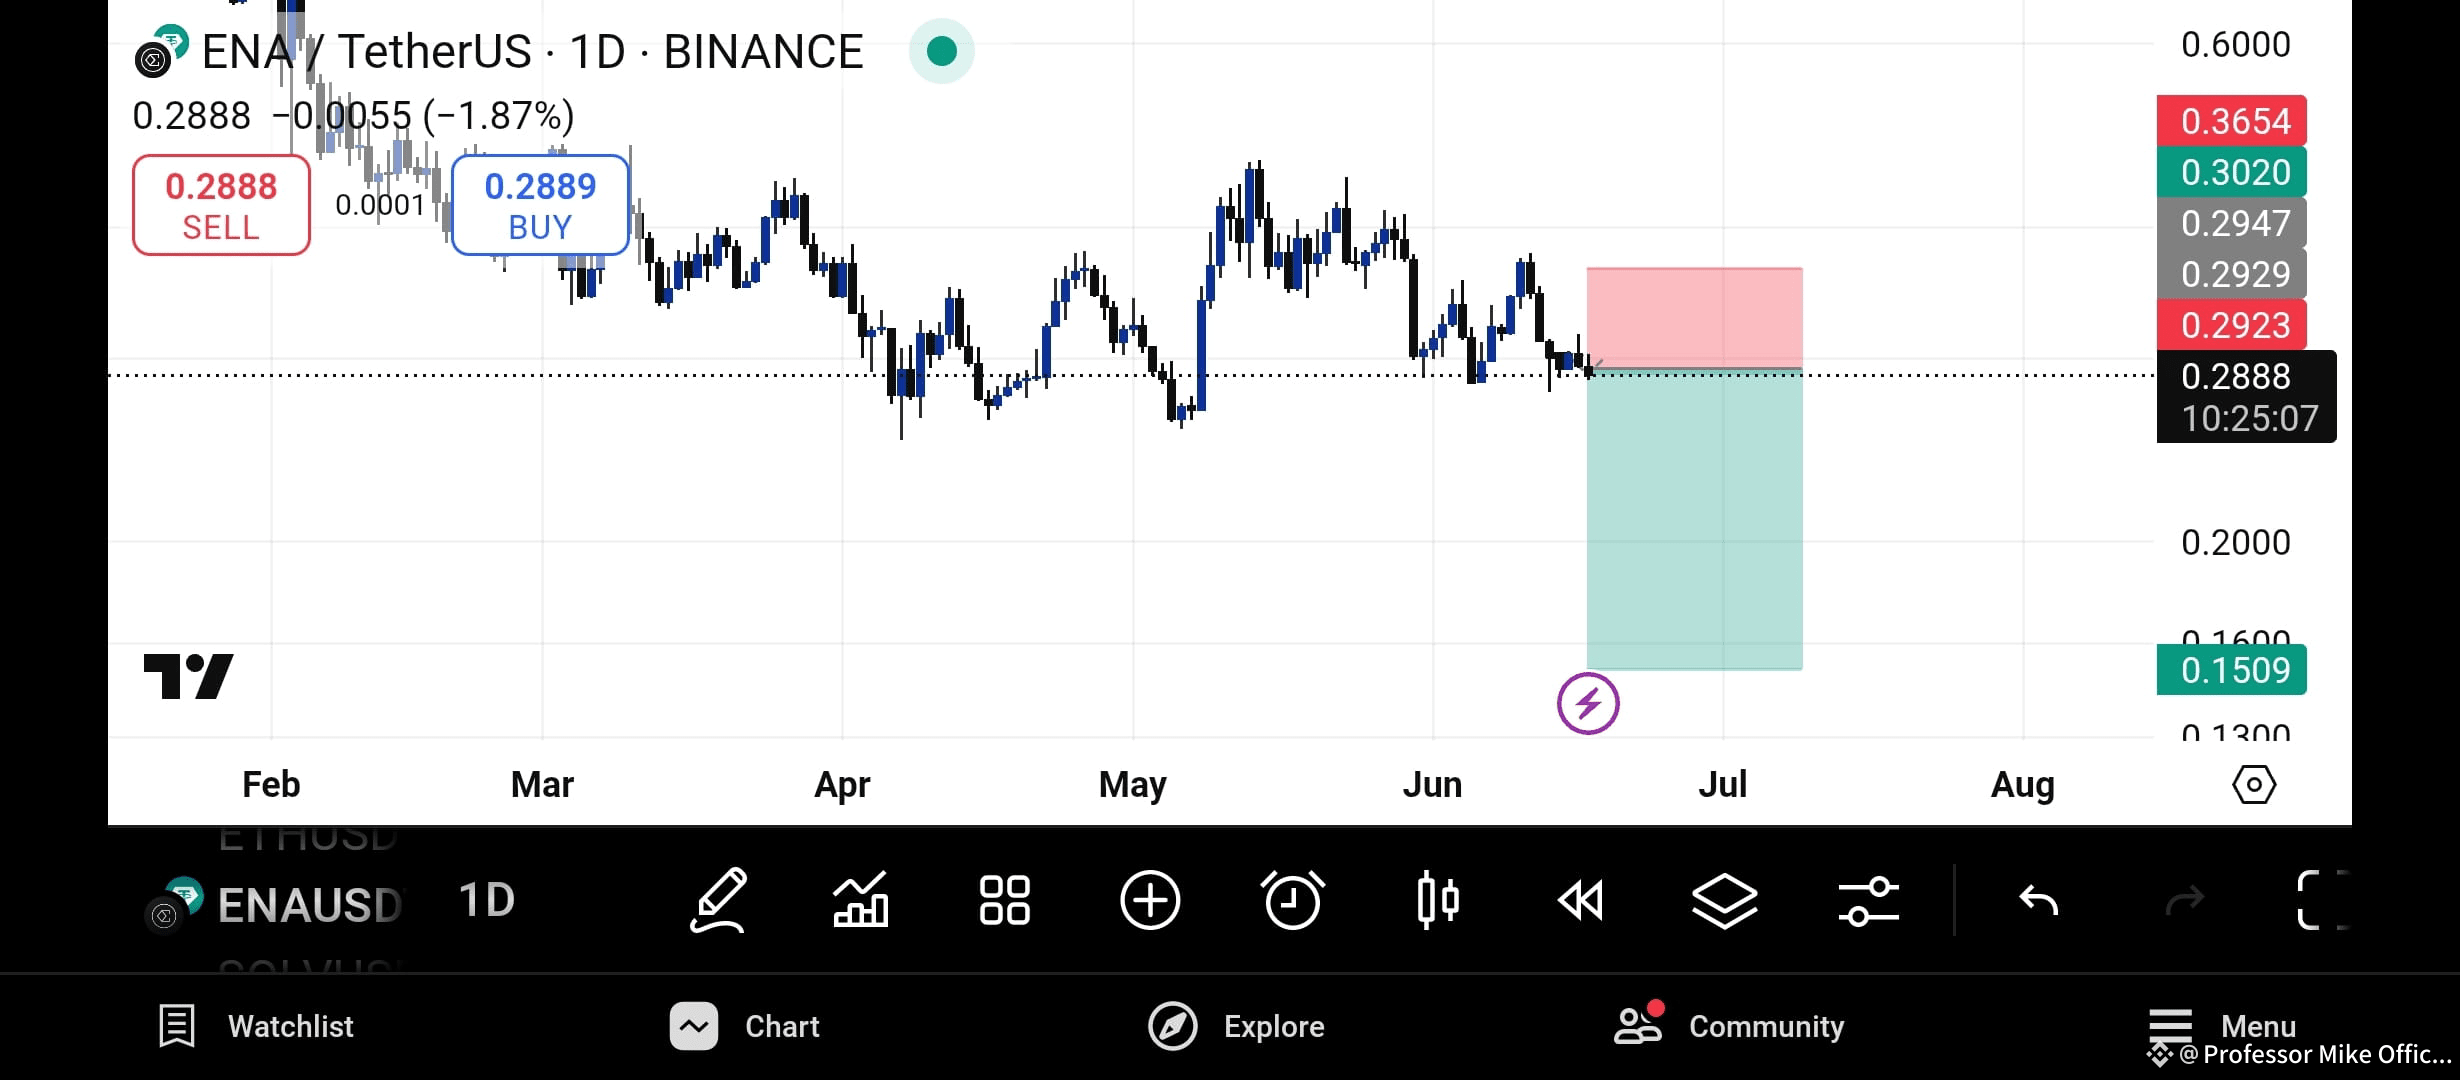Viewport: 2460px width, 1080px height.
Task: Open the alerts clock icon
Action: 1292,900
